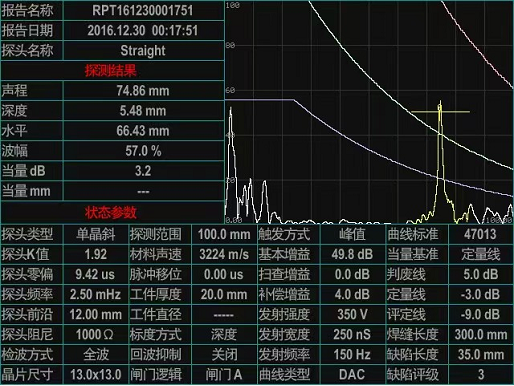Select the amplitude 57.0 % reading
This screenshot has width=514, height=386.
tap(143, 151)
